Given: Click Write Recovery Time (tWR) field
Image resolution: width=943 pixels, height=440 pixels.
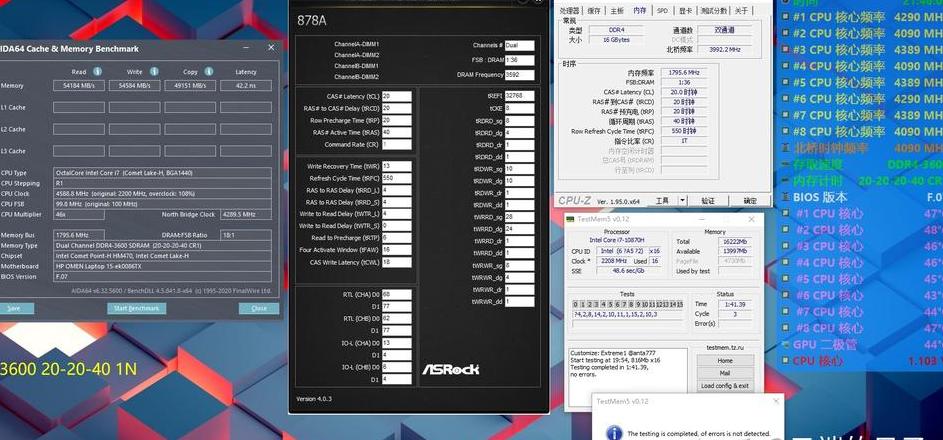Looking at the screenshot, I should click(396, 166).
